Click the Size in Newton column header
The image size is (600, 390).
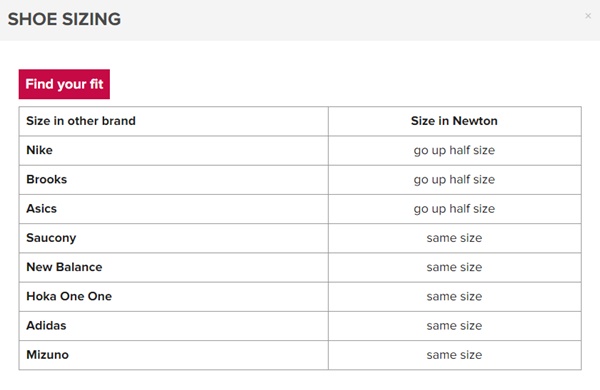pyautogui.click(x=454, y=121)
